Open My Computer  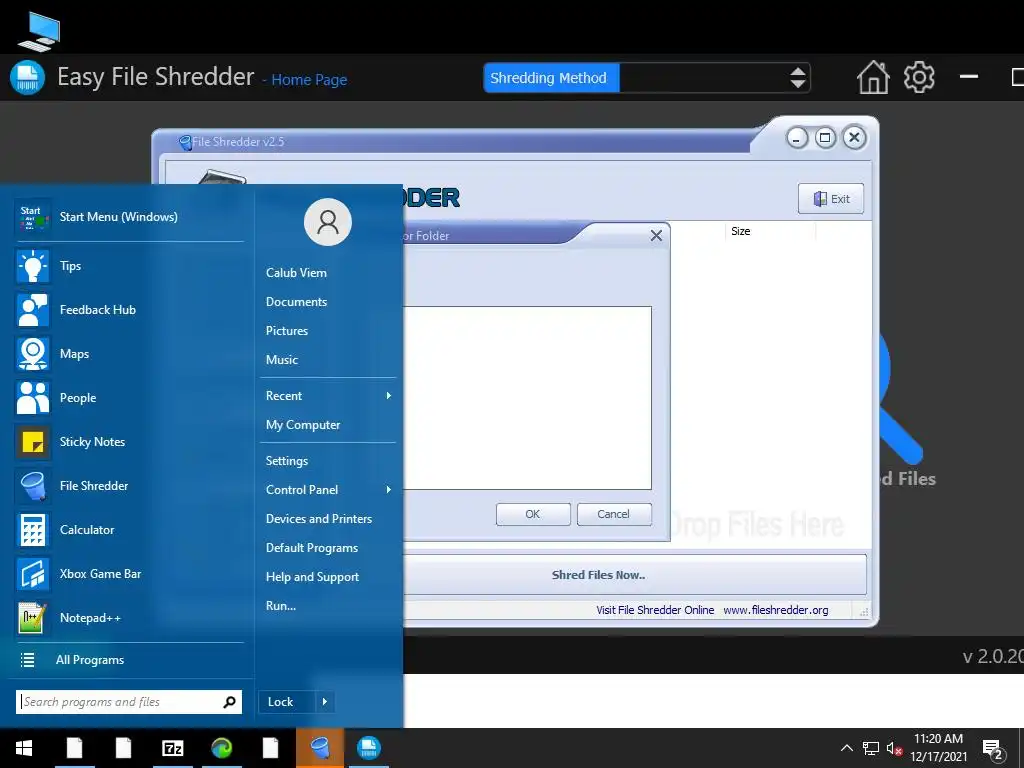(303, 424)
